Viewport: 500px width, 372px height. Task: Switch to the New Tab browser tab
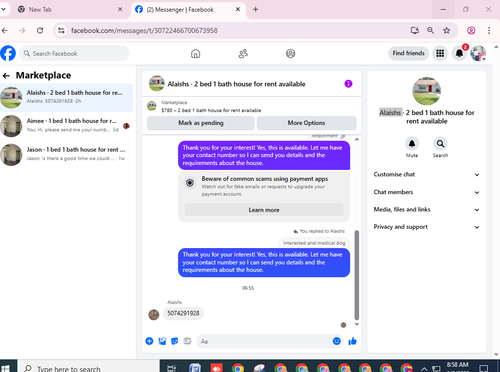click(68, 10)
